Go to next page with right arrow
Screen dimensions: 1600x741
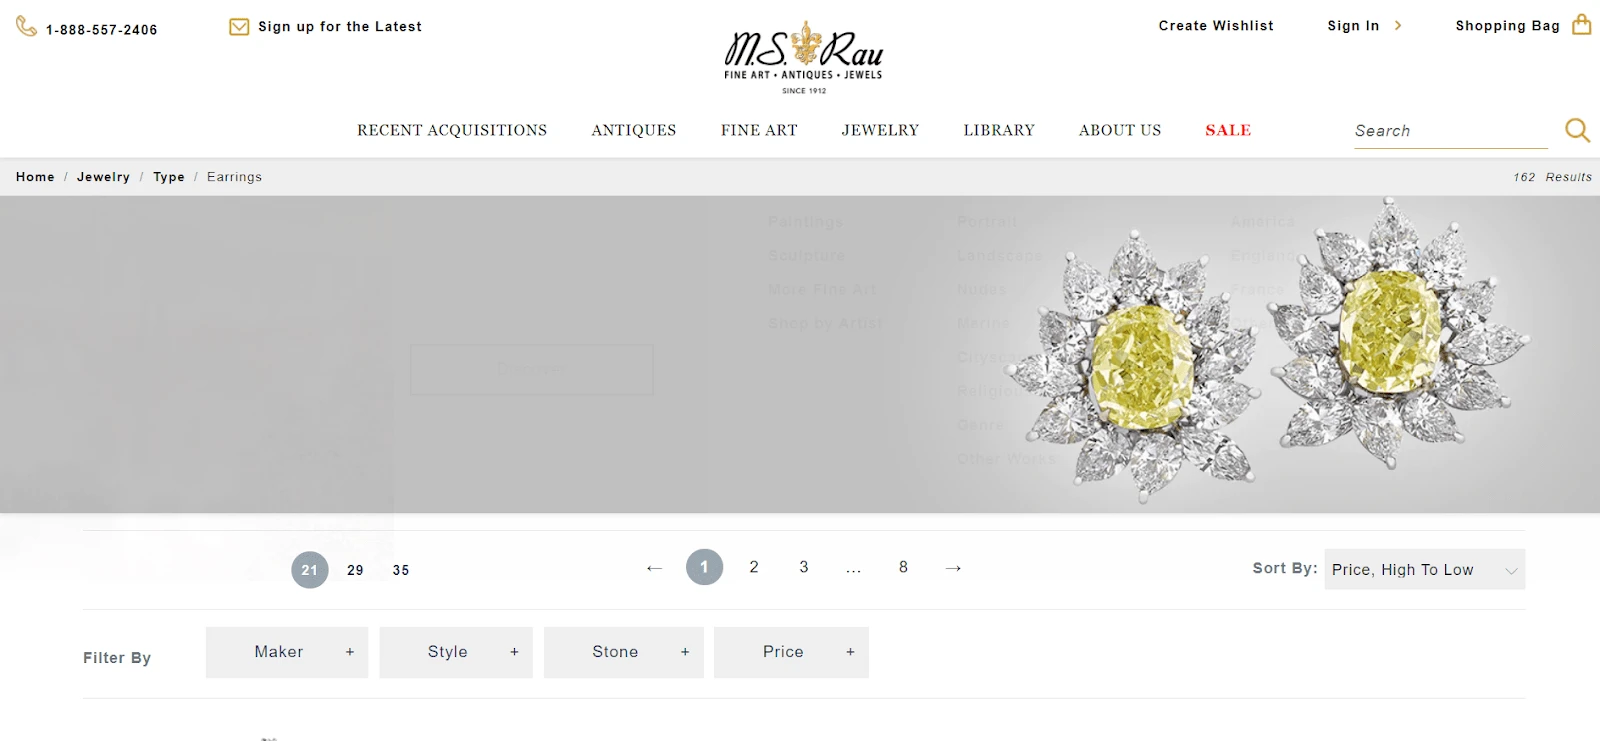click(x=953, y=568)
